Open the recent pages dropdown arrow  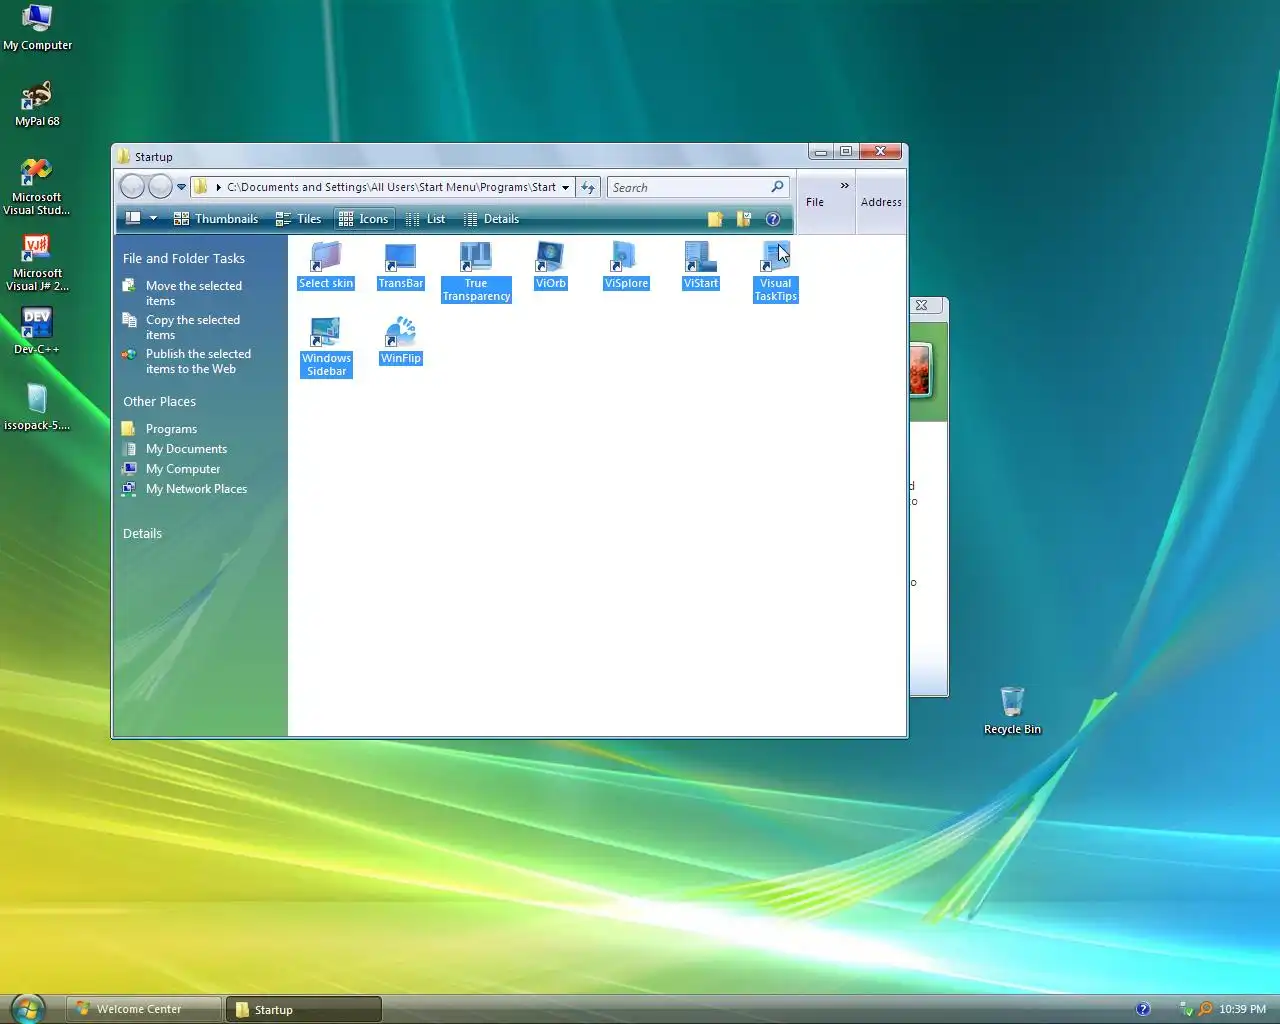[x=181, y=187]
